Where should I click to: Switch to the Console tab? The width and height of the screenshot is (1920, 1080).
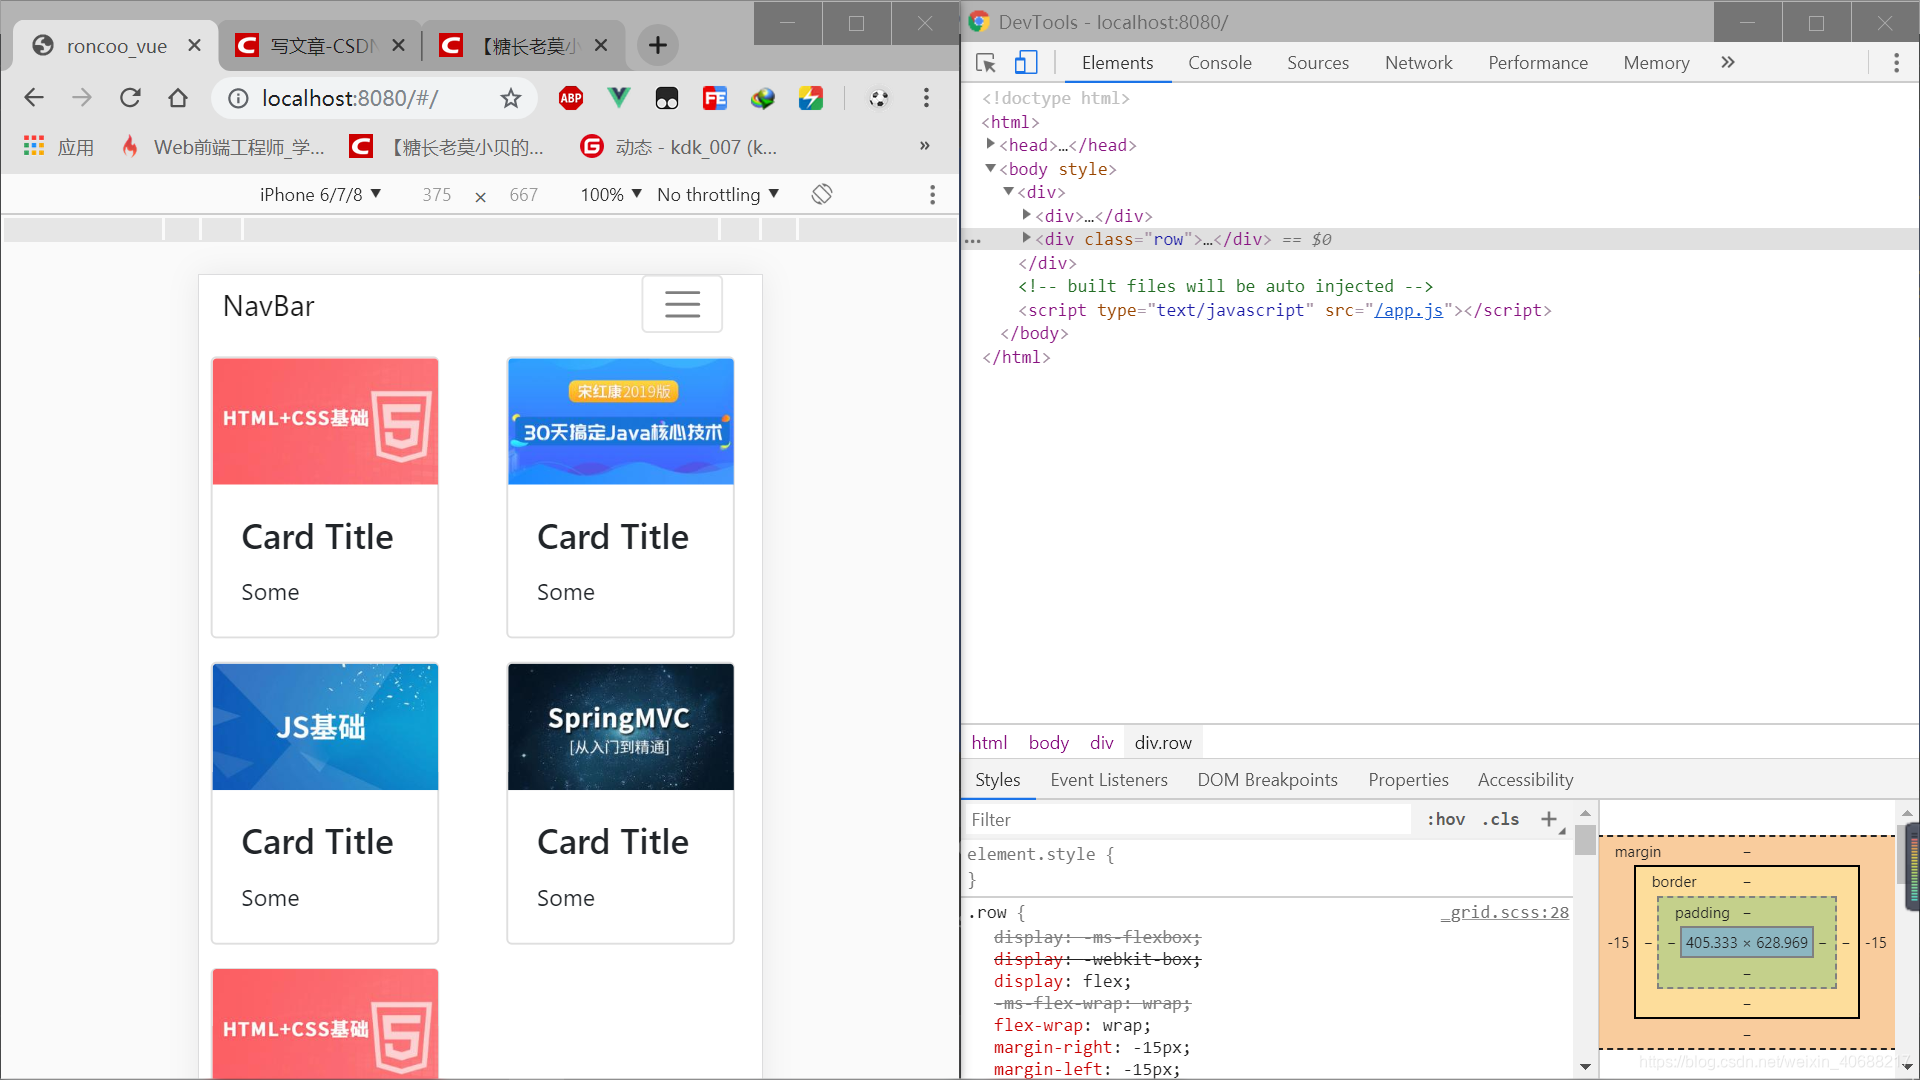coord(1219,63)
